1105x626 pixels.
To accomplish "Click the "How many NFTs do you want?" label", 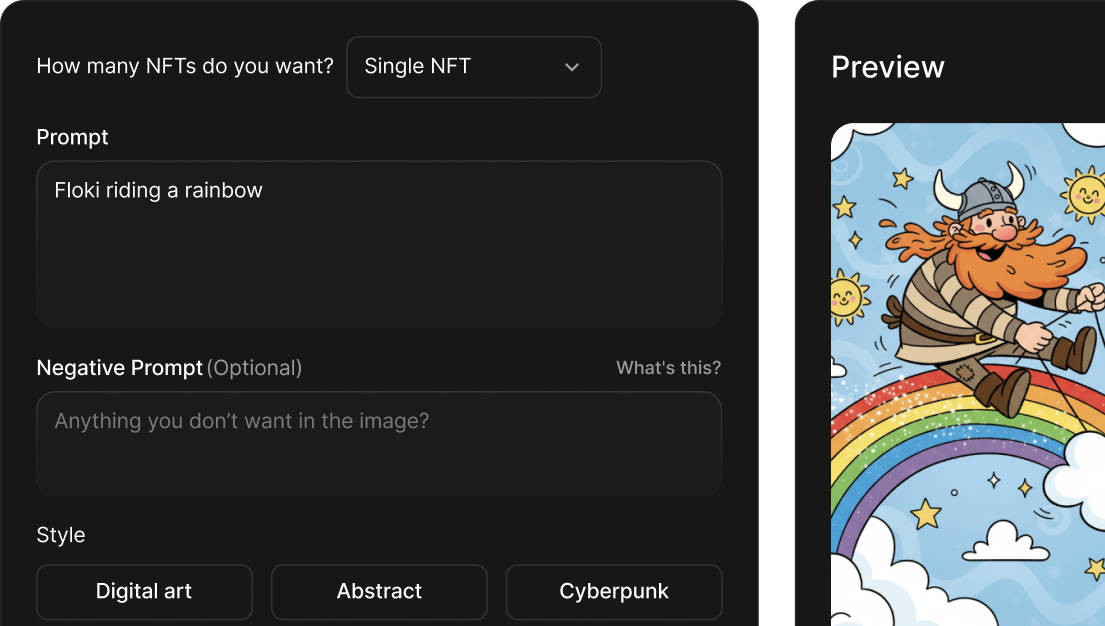I will (x=185, y=67).
